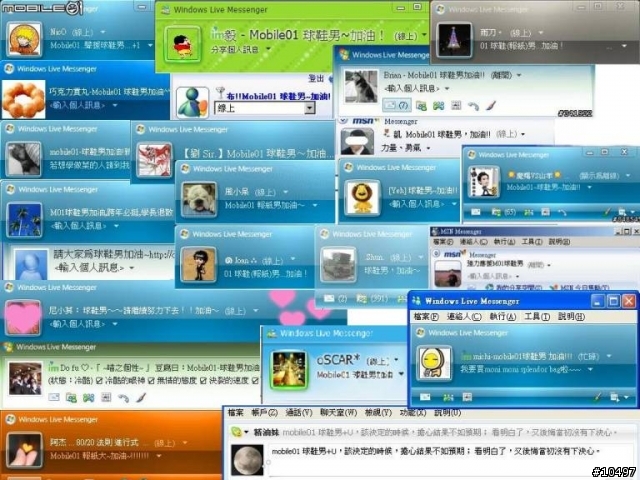Click the phone icon in the Do fu window
This screenshot has height=480, width=640.
click(x=123, y=398)
